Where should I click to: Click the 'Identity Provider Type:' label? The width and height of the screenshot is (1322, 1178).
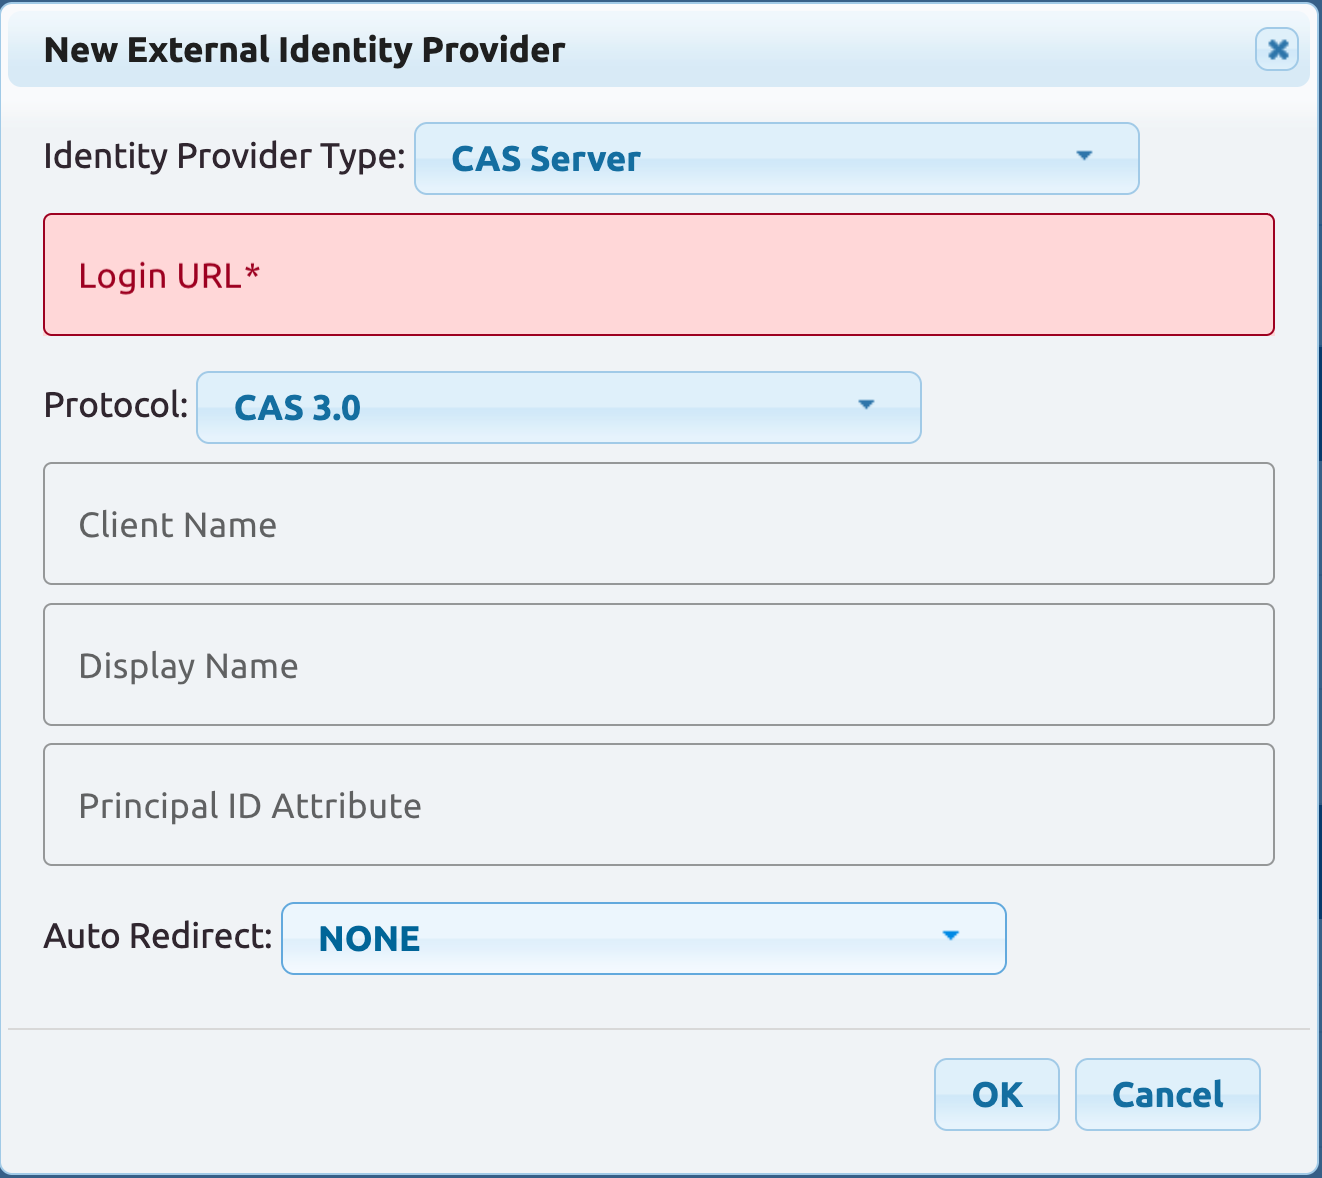point(225,156)
